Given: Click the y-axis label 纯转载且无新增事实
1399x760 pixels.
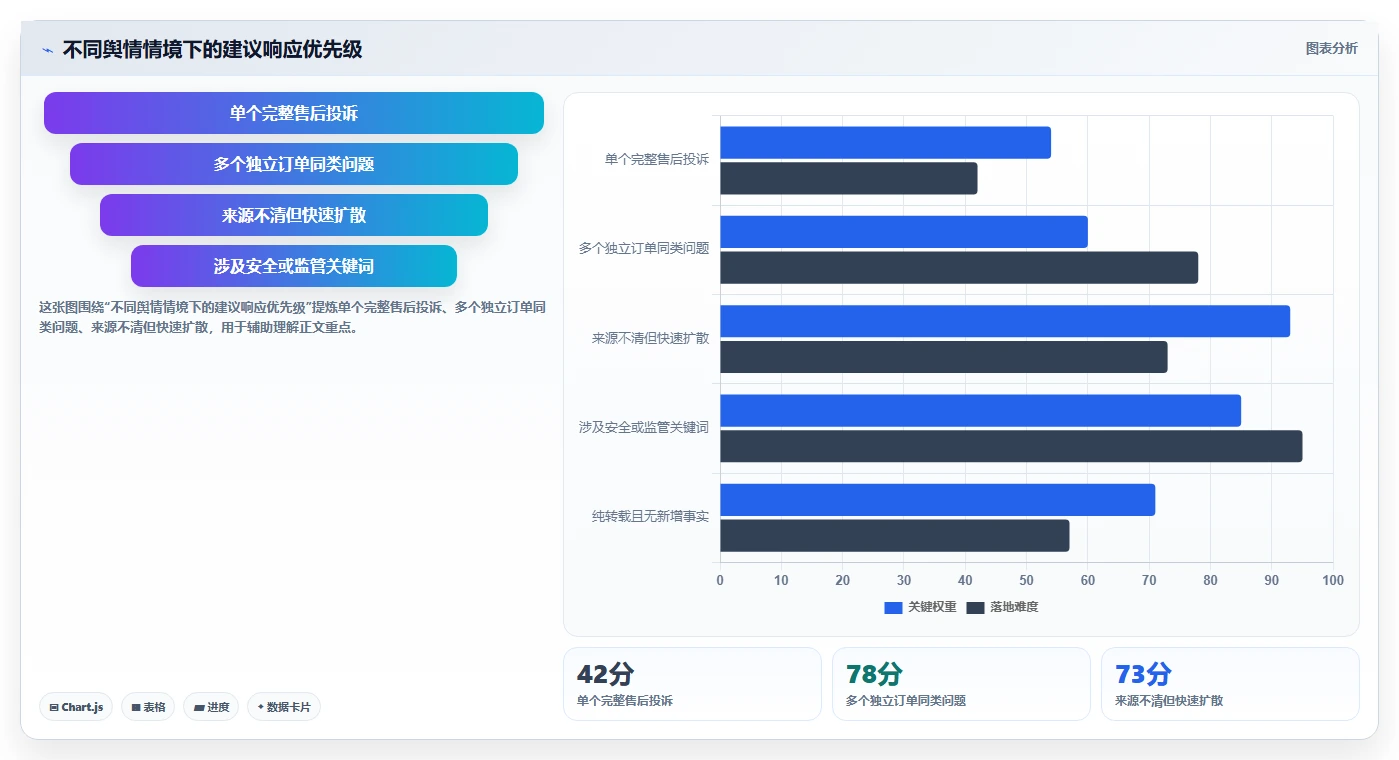Looking at the screenshot, I should (x=650, y=517).
